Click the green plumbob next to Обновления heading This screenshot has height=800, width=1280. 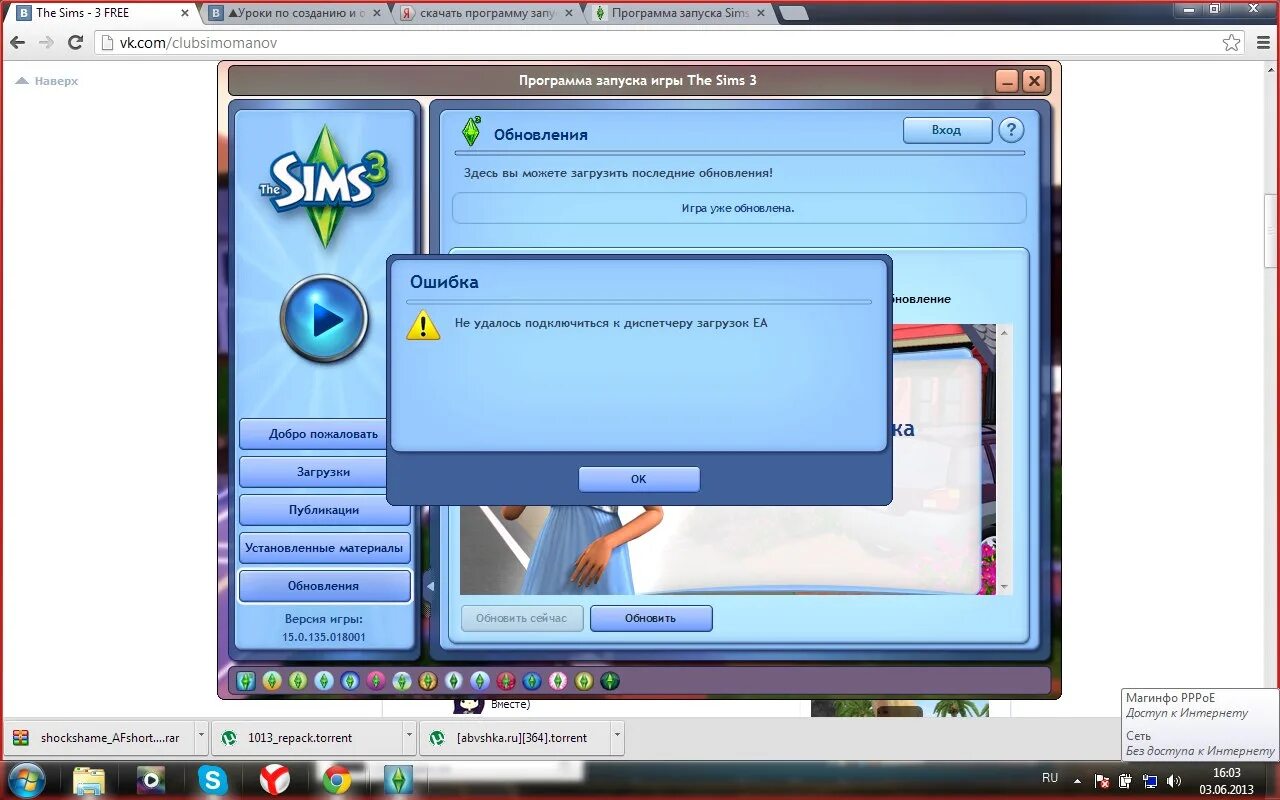pos(471,131)
